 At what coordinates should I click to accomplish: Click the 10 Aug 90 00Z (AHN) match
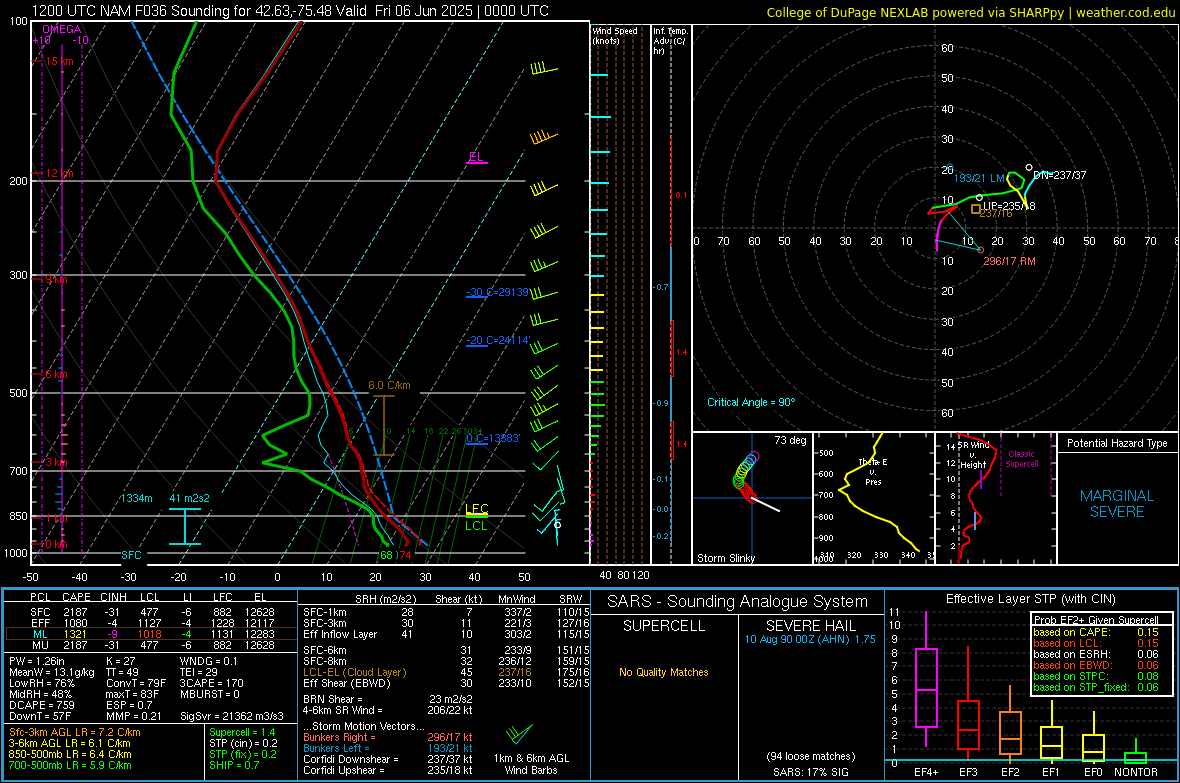pyautogui.click(x=810, y=639)
